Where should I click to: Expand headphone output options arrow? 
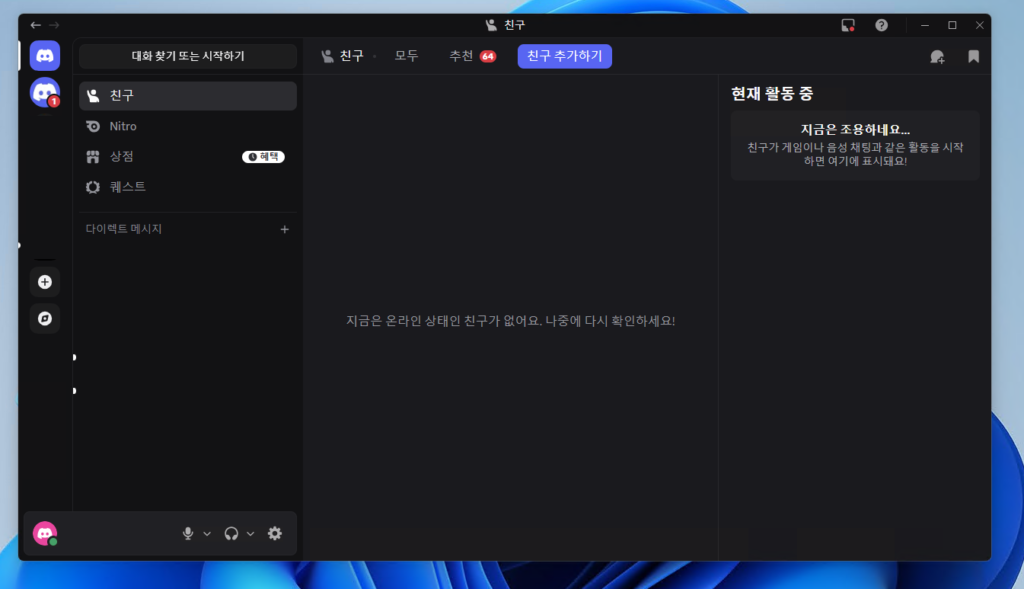click(x=251, y=534)
